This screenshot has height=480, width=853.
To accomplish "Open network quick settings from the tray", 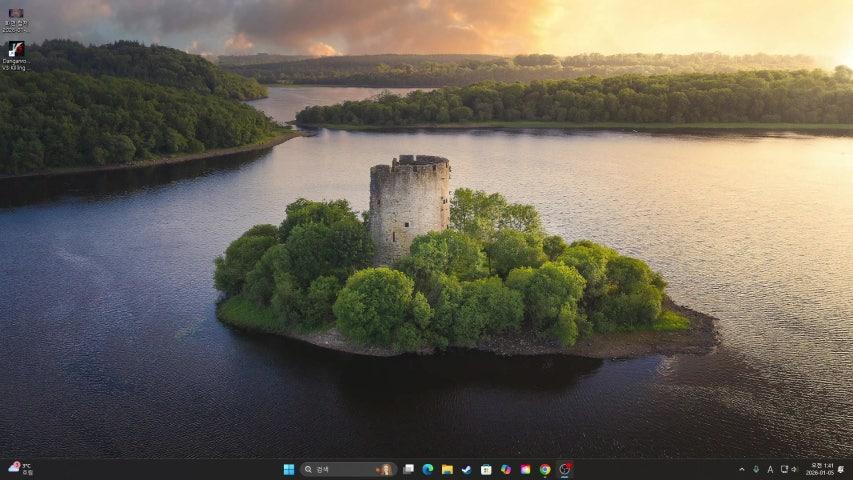I will (x=788, y=469).
